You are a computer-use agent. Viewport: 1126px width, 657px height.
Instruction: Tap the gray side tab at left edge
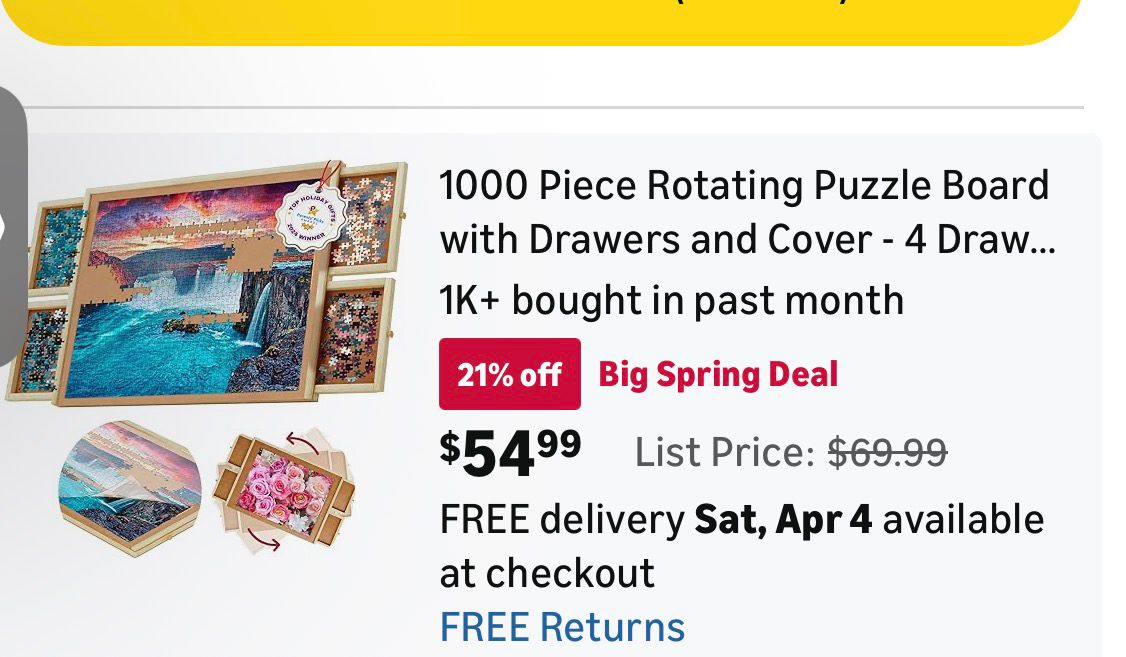coord(12,225)
